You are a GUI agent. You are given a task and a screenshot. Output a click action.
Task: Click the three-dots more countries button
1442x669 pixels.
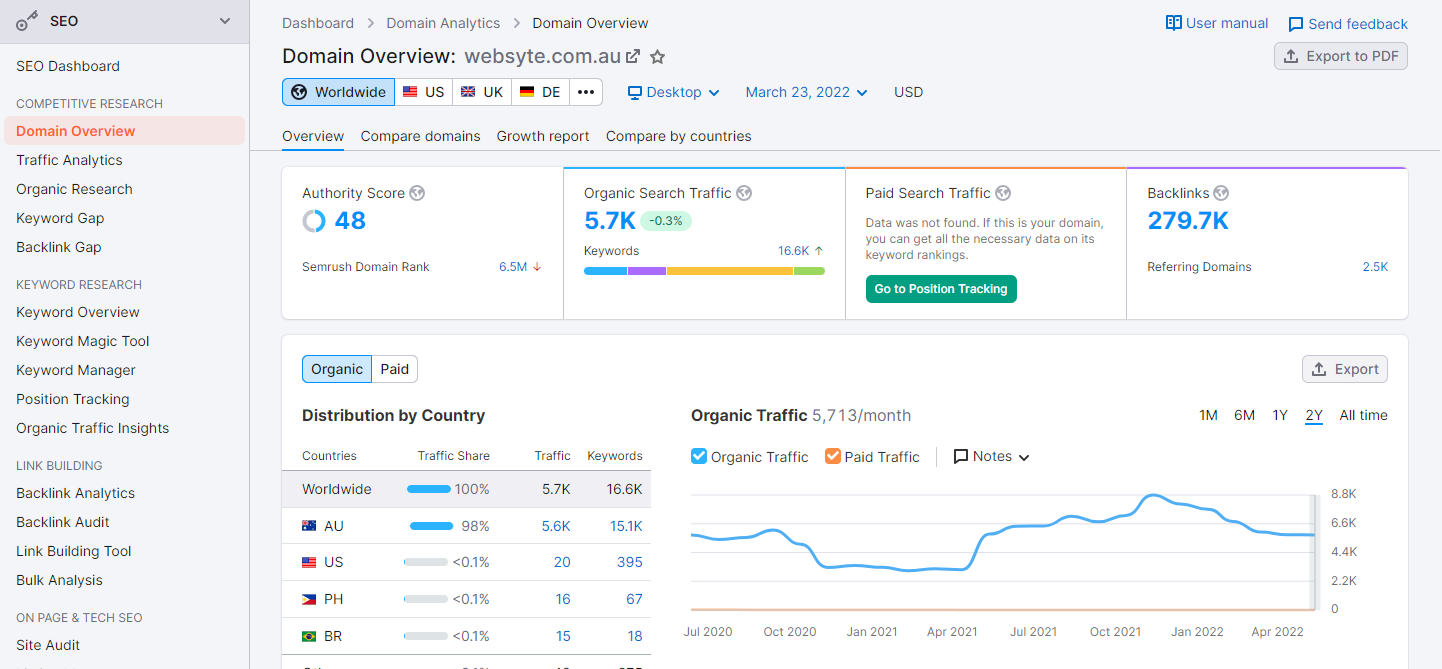586,92
